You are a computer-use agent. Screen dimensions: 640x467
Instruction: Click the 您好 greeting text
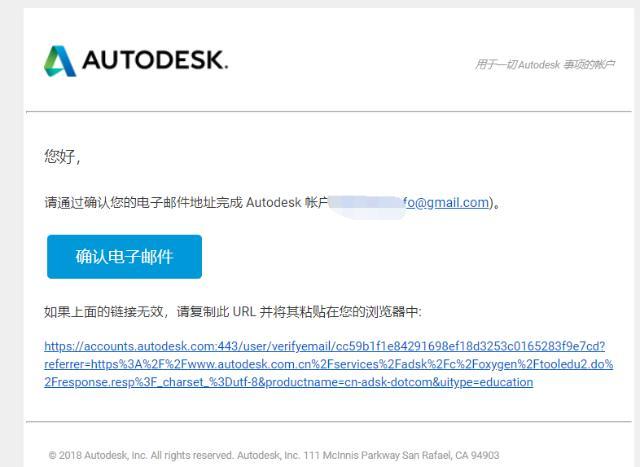(x=60, y=156)
